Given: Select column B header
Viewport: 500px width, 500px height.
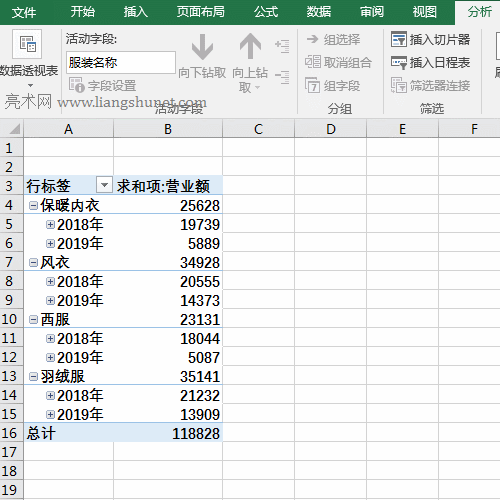Looking at the screenshot, I should 168,129.
